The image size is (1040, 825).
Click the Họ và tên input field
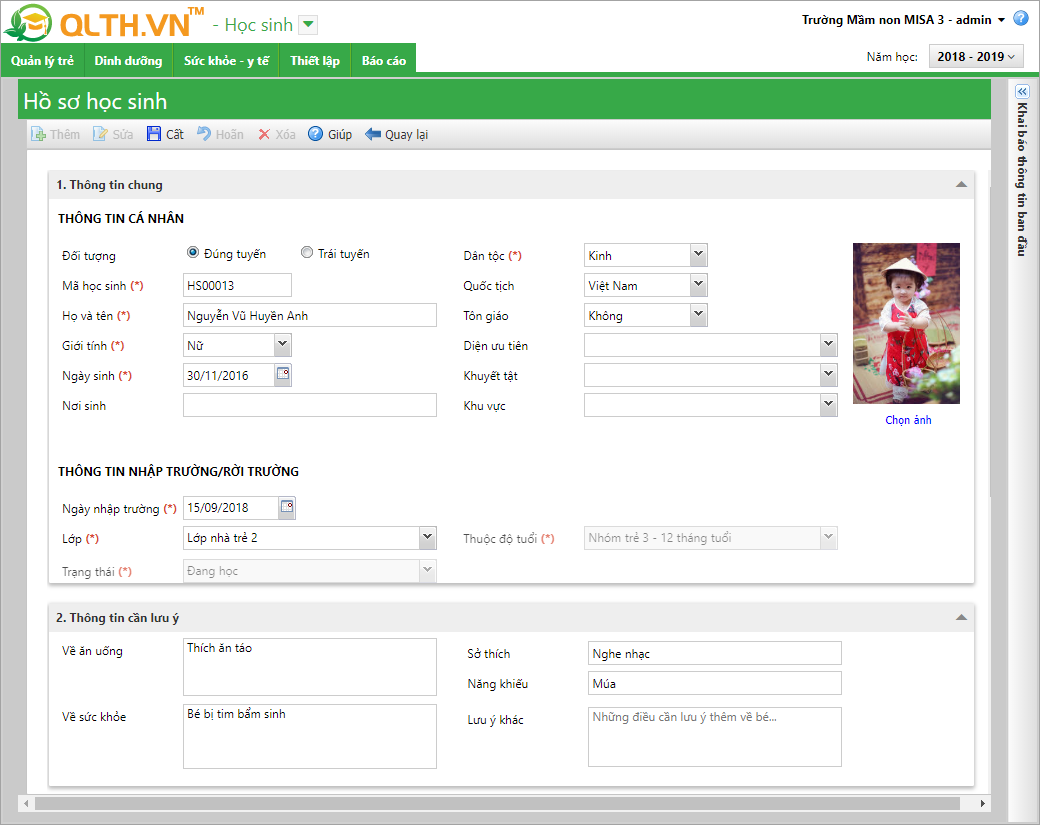click(310, 315)
